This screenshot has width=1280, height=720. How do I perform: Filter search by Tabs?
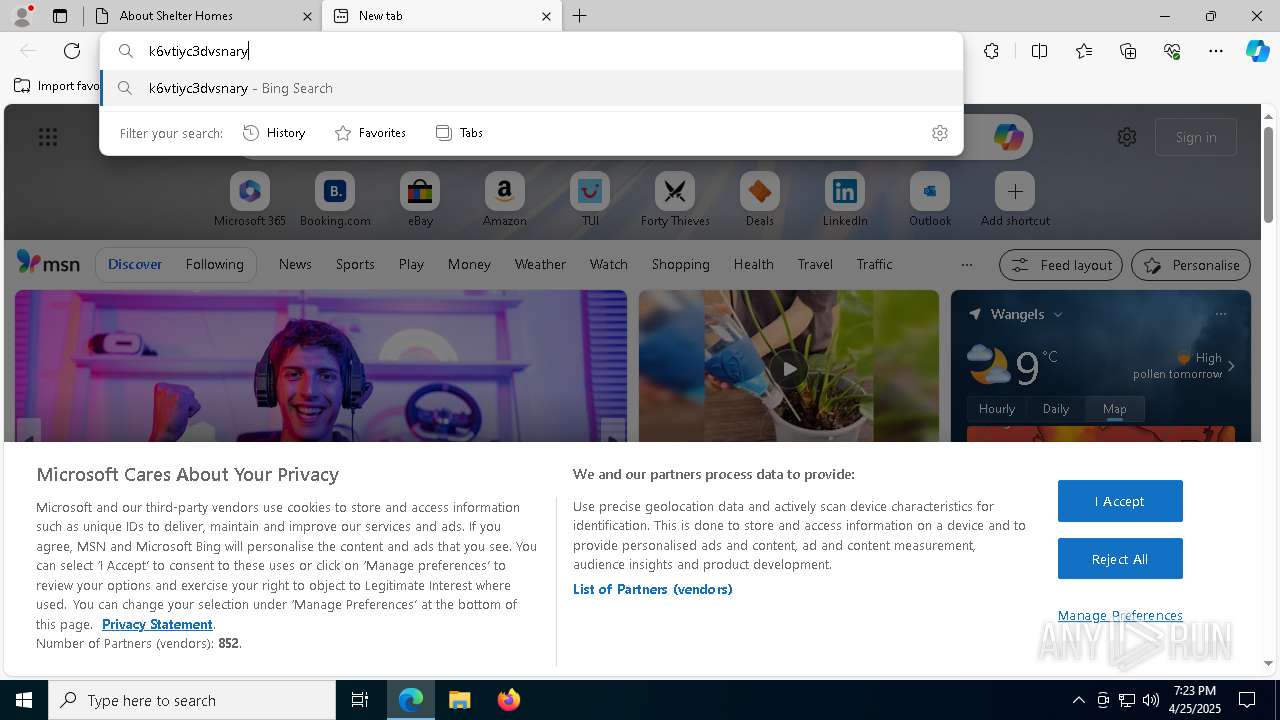click(460, 133)
